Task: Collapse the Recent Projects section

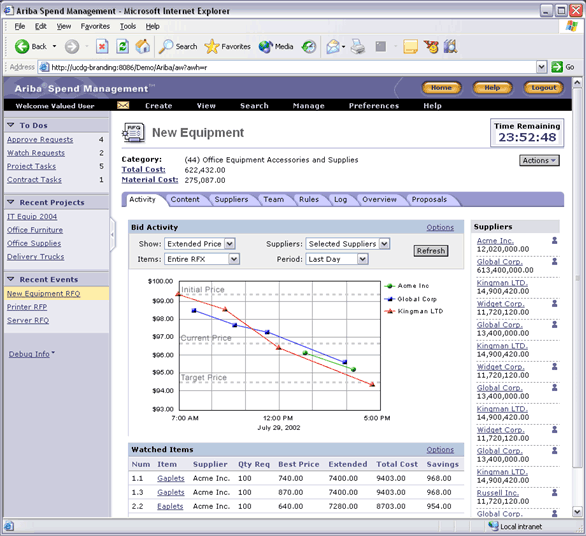Action: pos(11,202)
